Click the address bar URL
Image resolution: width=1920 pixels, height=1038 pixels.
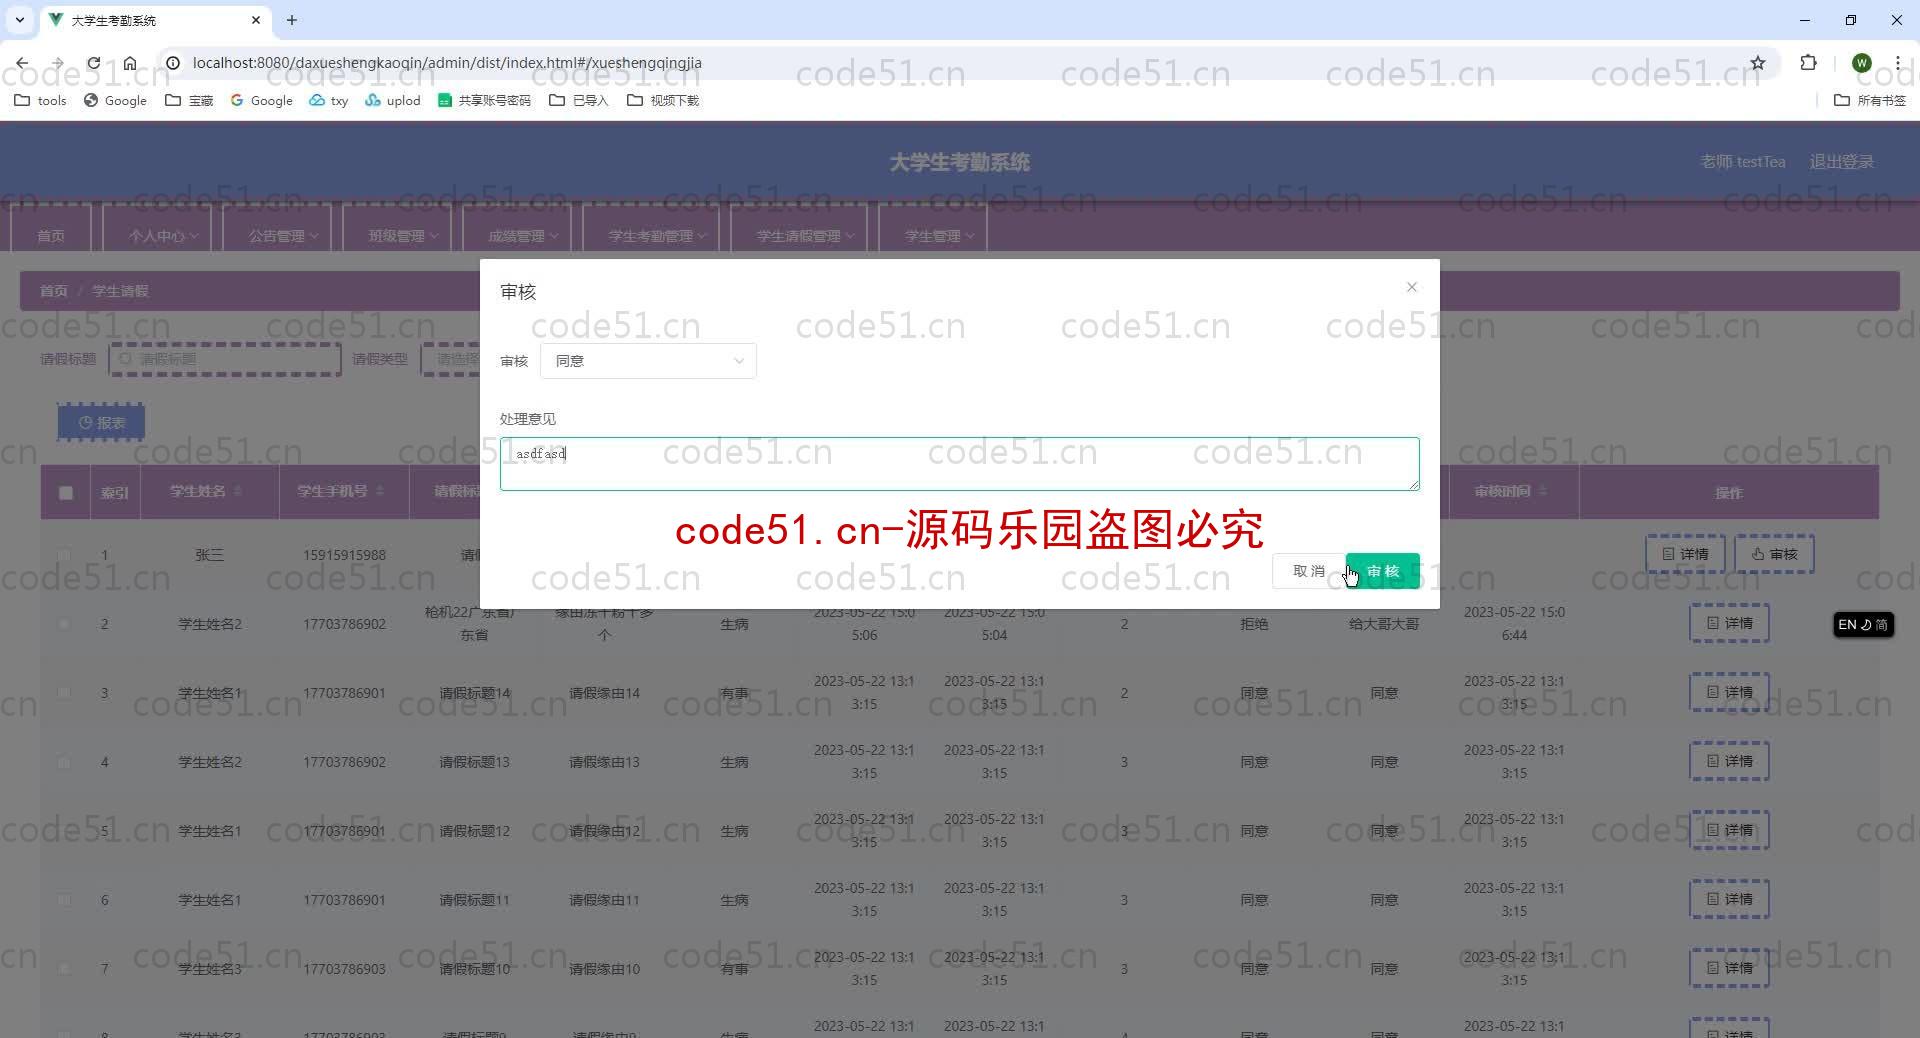click(447, 63)
